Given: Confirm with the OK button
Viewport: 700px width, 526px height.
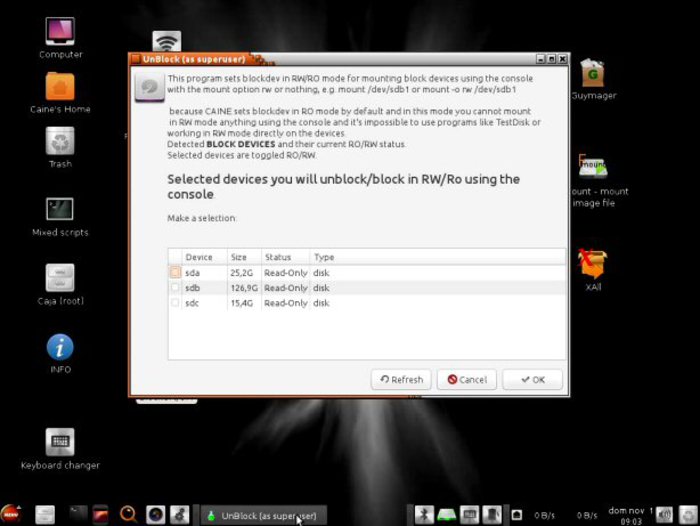Looking at the screenshot, I should [x=533, y=380].
